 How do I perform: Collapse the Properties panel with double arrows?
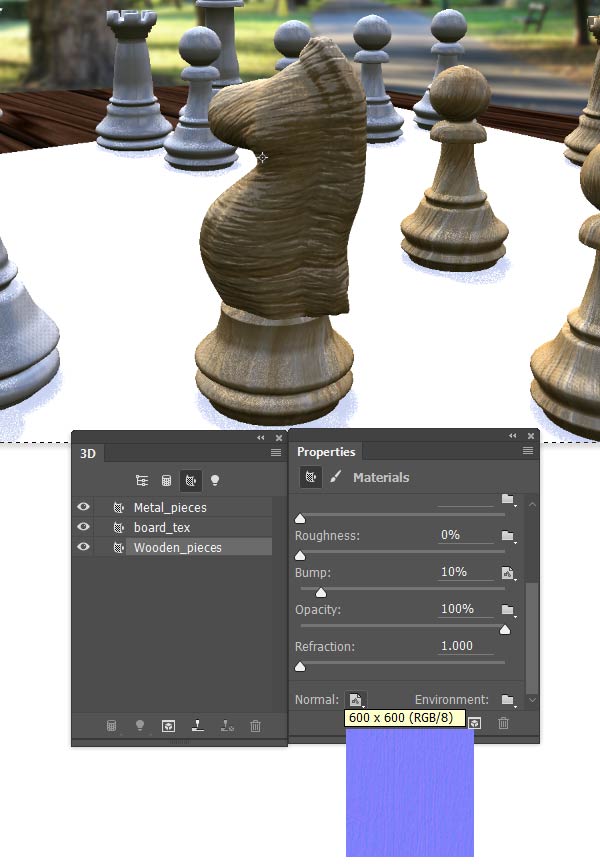click(513, 436)
